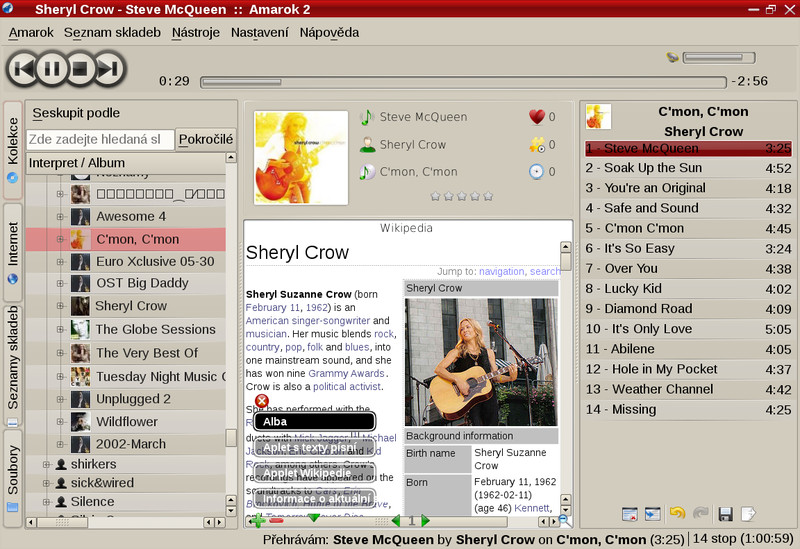Select track 9 Diamond Road
The image size is (800, 549).
coord(688,309)
